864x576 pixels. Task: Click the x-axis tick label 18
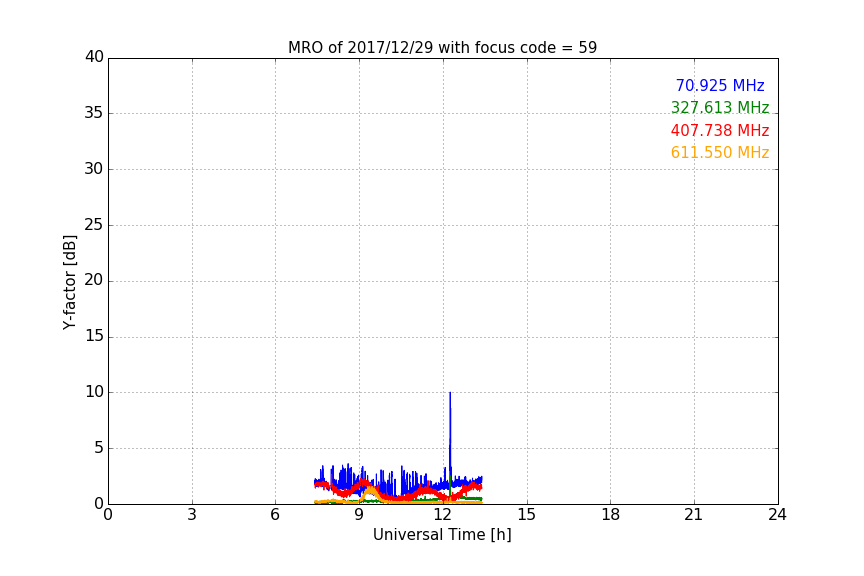(611, 515)
